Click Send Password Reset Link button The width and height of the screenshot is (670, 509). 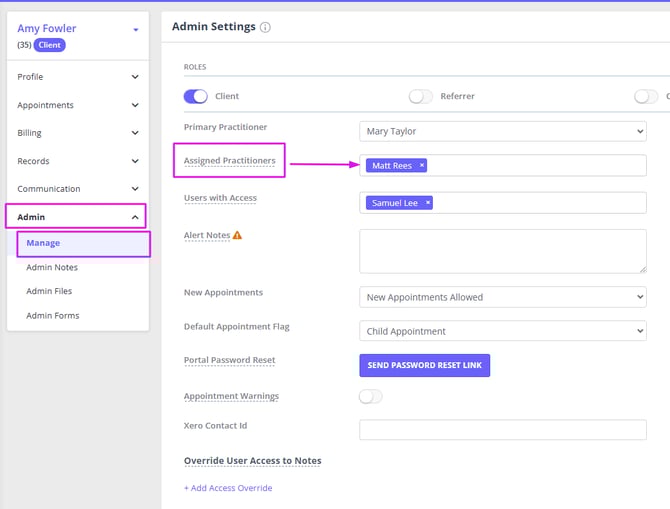tap(424, 365)
